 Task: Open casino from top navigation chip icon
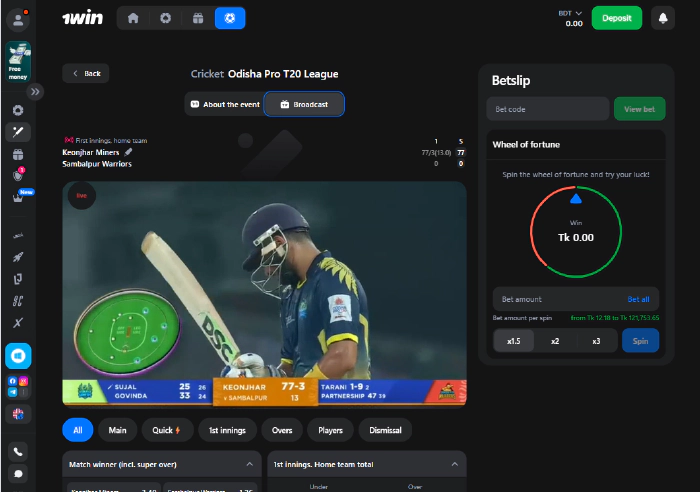166,18
